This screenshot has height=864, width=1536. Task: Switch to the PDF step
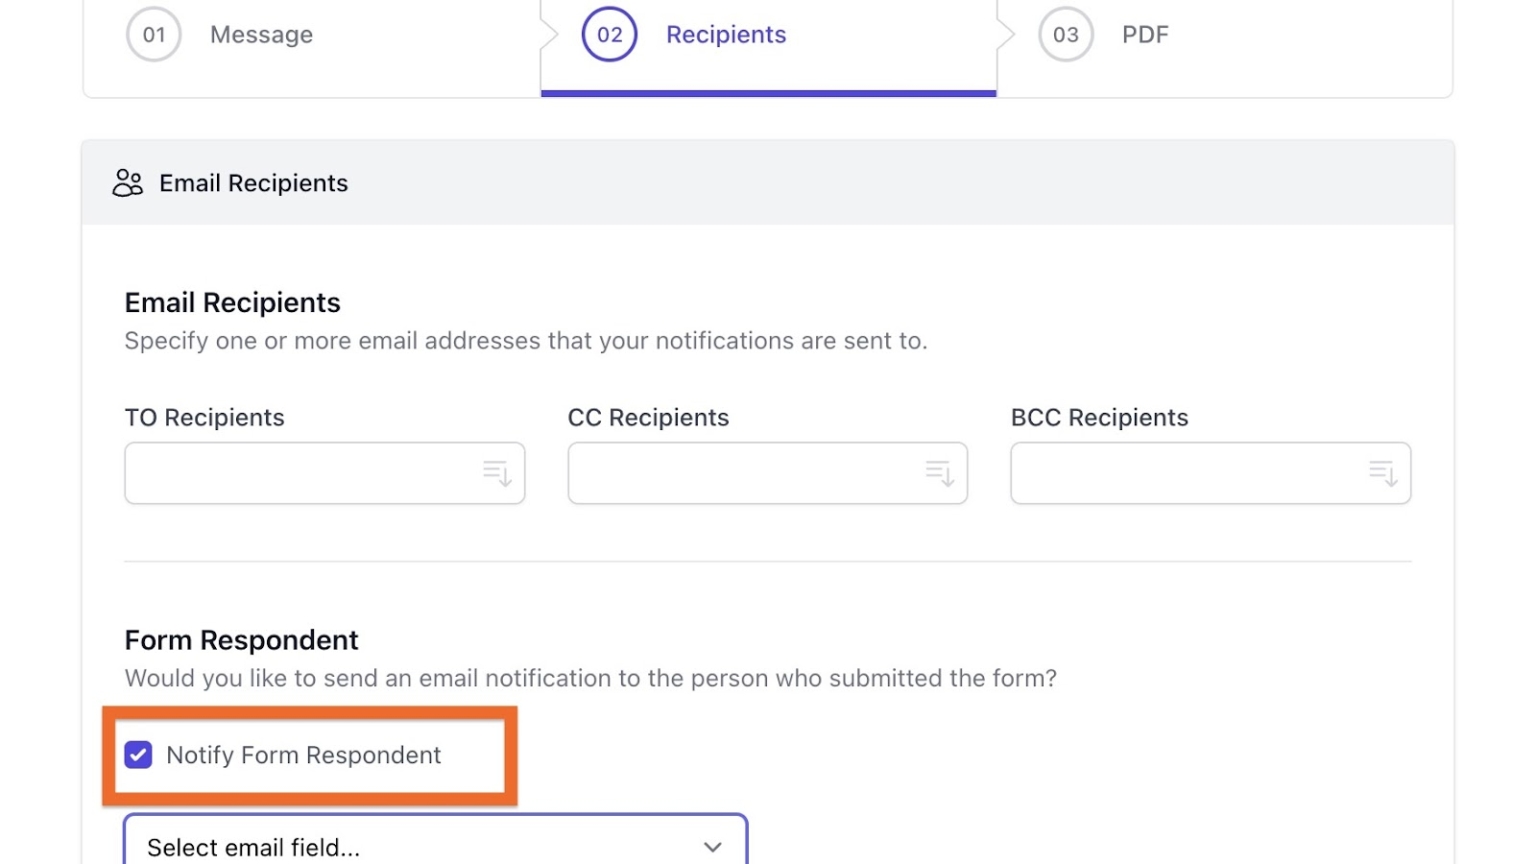pos(1143,34)
